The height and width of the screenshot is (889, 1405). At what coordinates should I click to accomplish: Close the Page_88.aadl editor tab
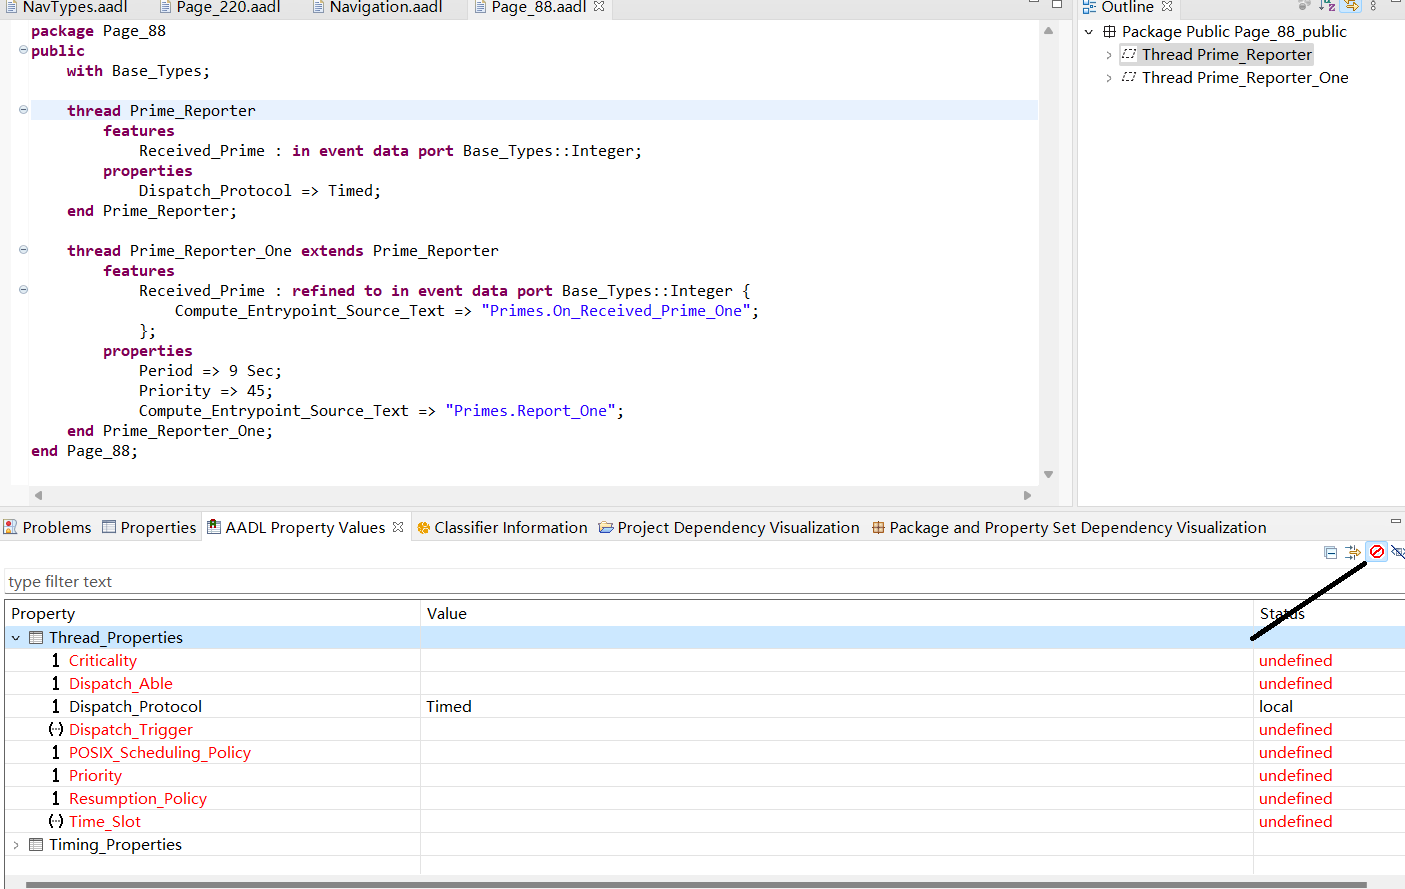pyautogui.click(x=599, y=6)
